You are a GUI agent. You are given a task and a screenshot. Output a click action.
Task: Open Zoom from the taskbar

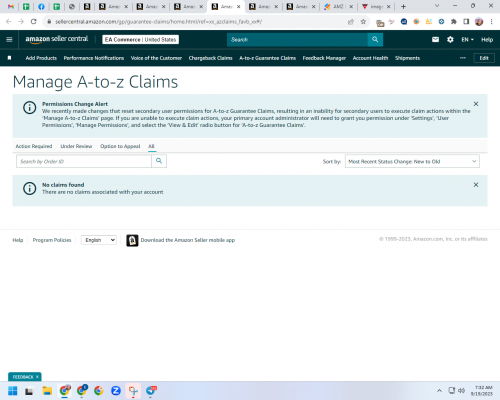click(116, 390)
